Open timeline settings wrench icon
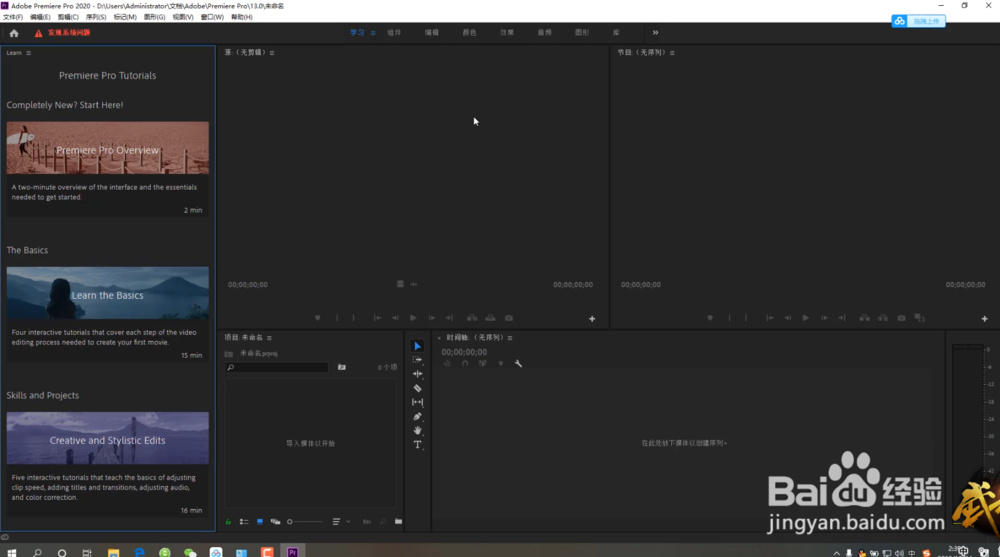Viewport: 1000px width, 557px height. click(x=518, y=364)
